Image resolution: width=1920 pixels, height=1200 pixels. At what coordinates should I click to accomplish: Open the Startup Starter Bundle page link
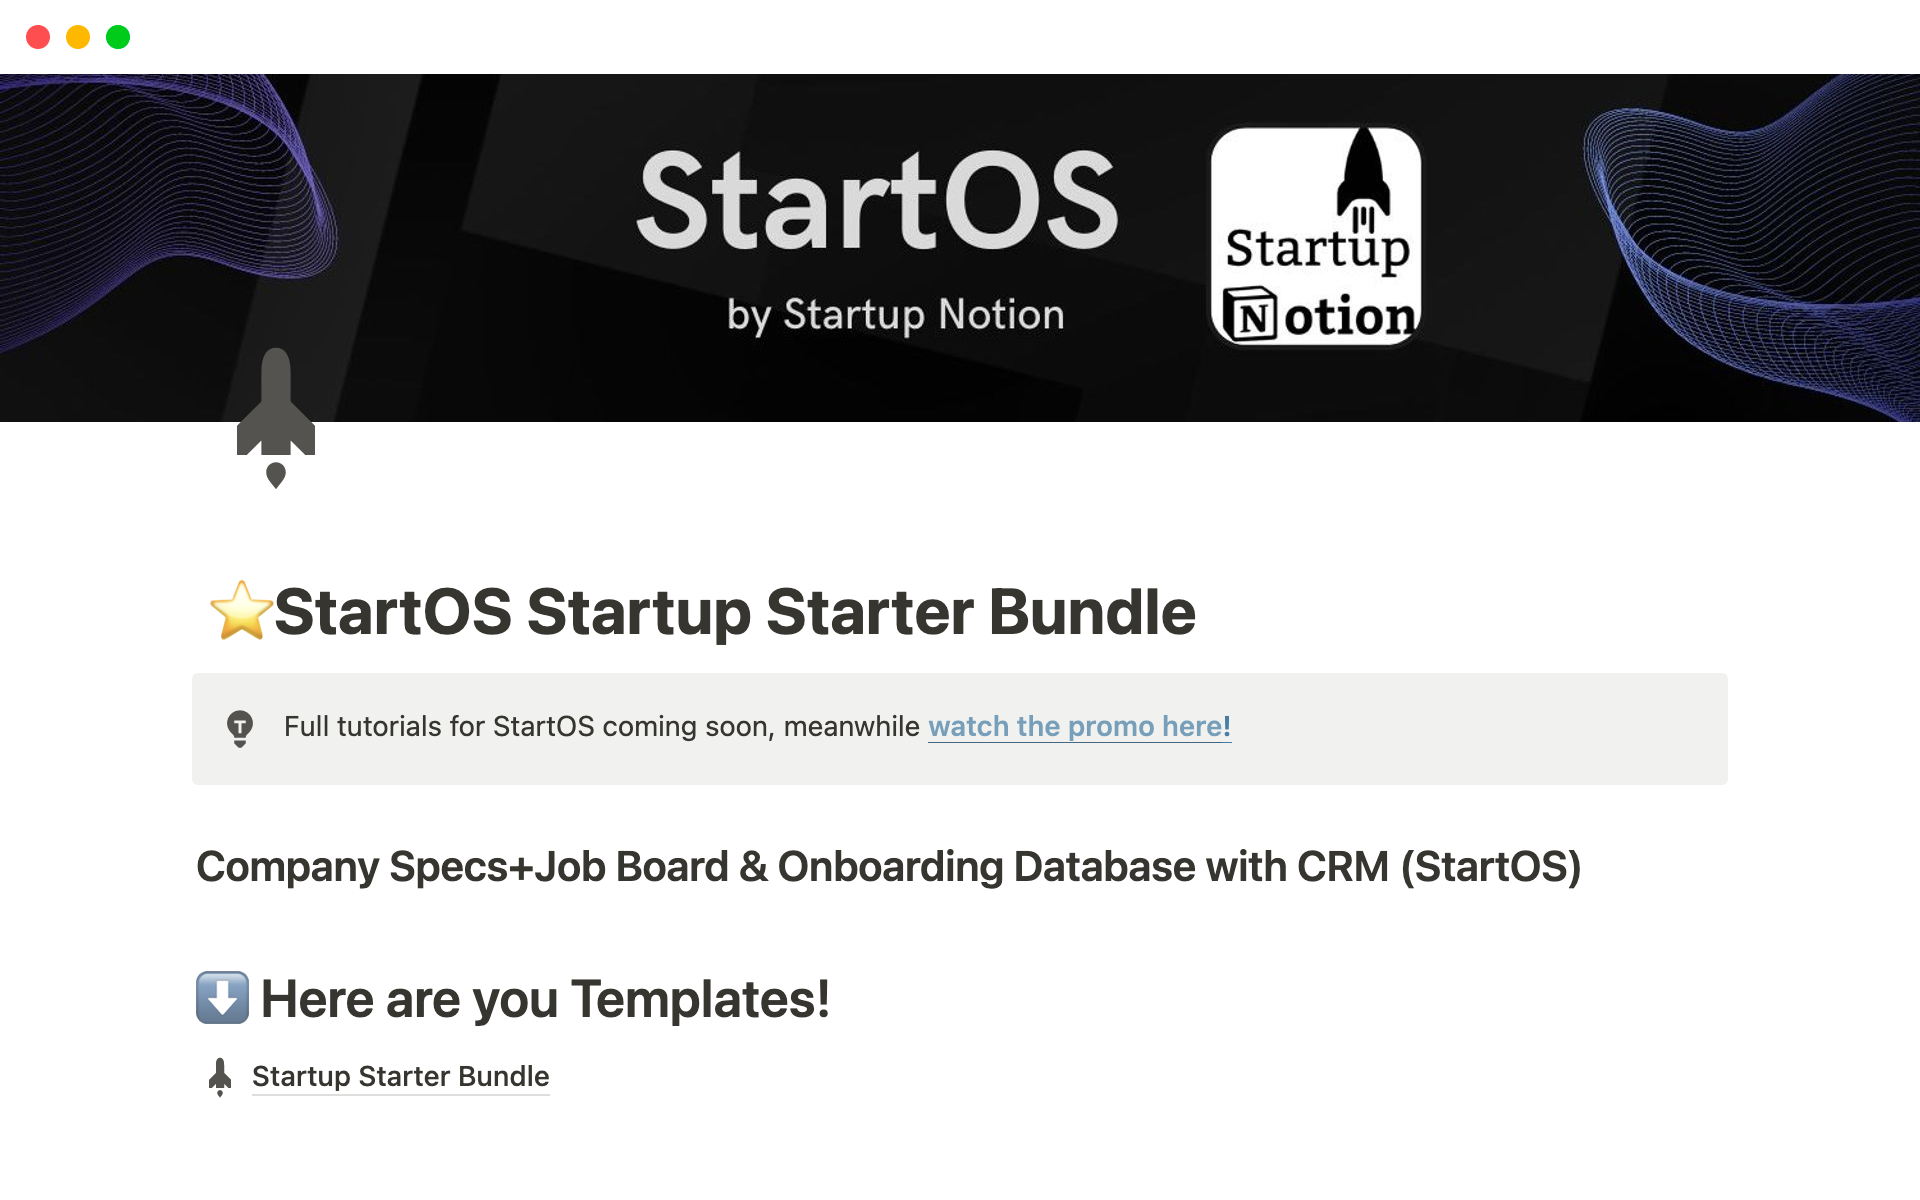tap(400, 1077)
